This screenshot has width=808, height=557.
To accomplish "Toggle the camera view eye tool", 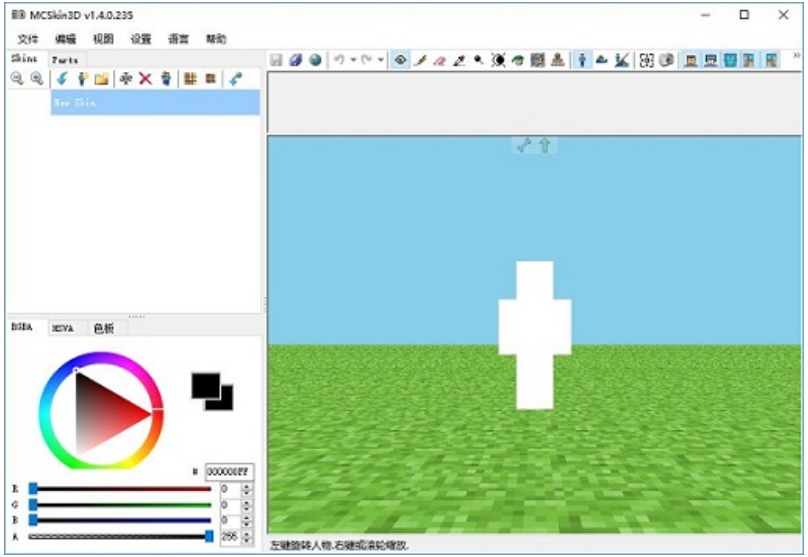I will click(x=400, y=60).
